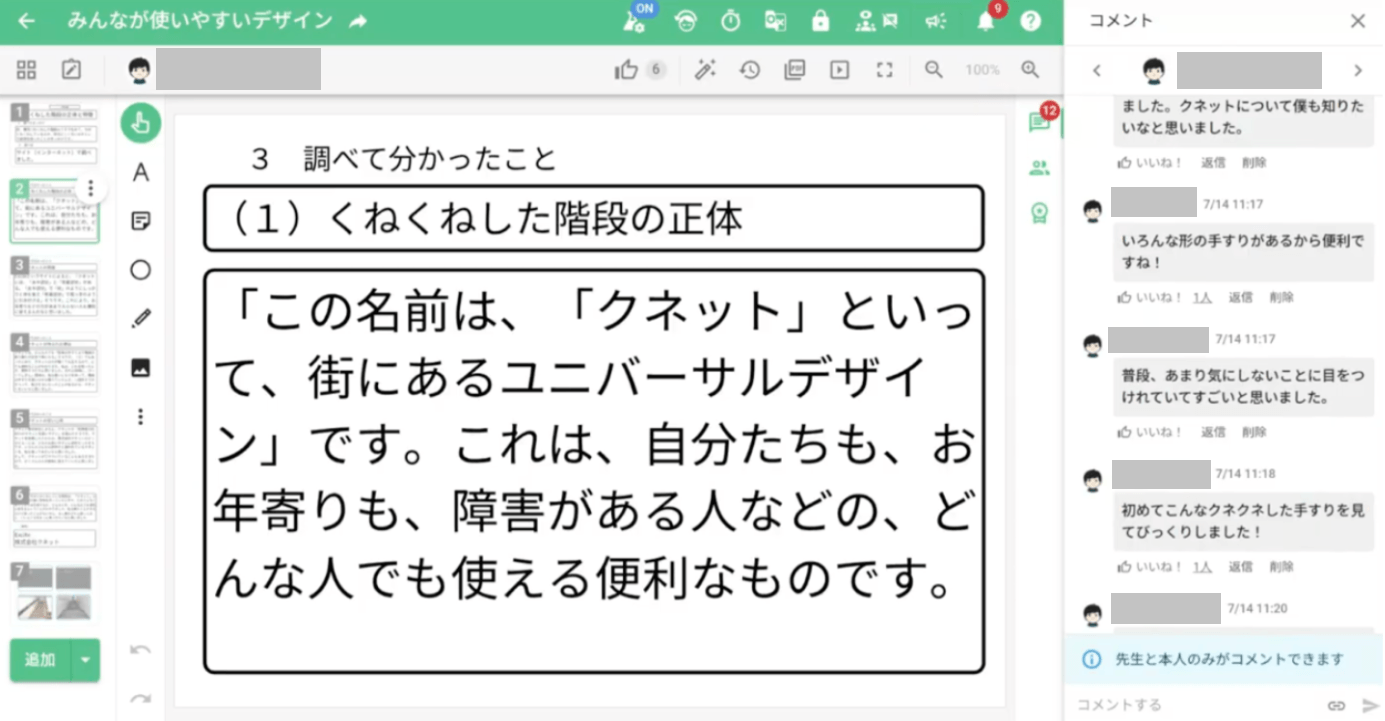Viewport: 1385px width, 721px height.
Task: Open comments panel tab with 12 badge
Action: coord(1039,122)
